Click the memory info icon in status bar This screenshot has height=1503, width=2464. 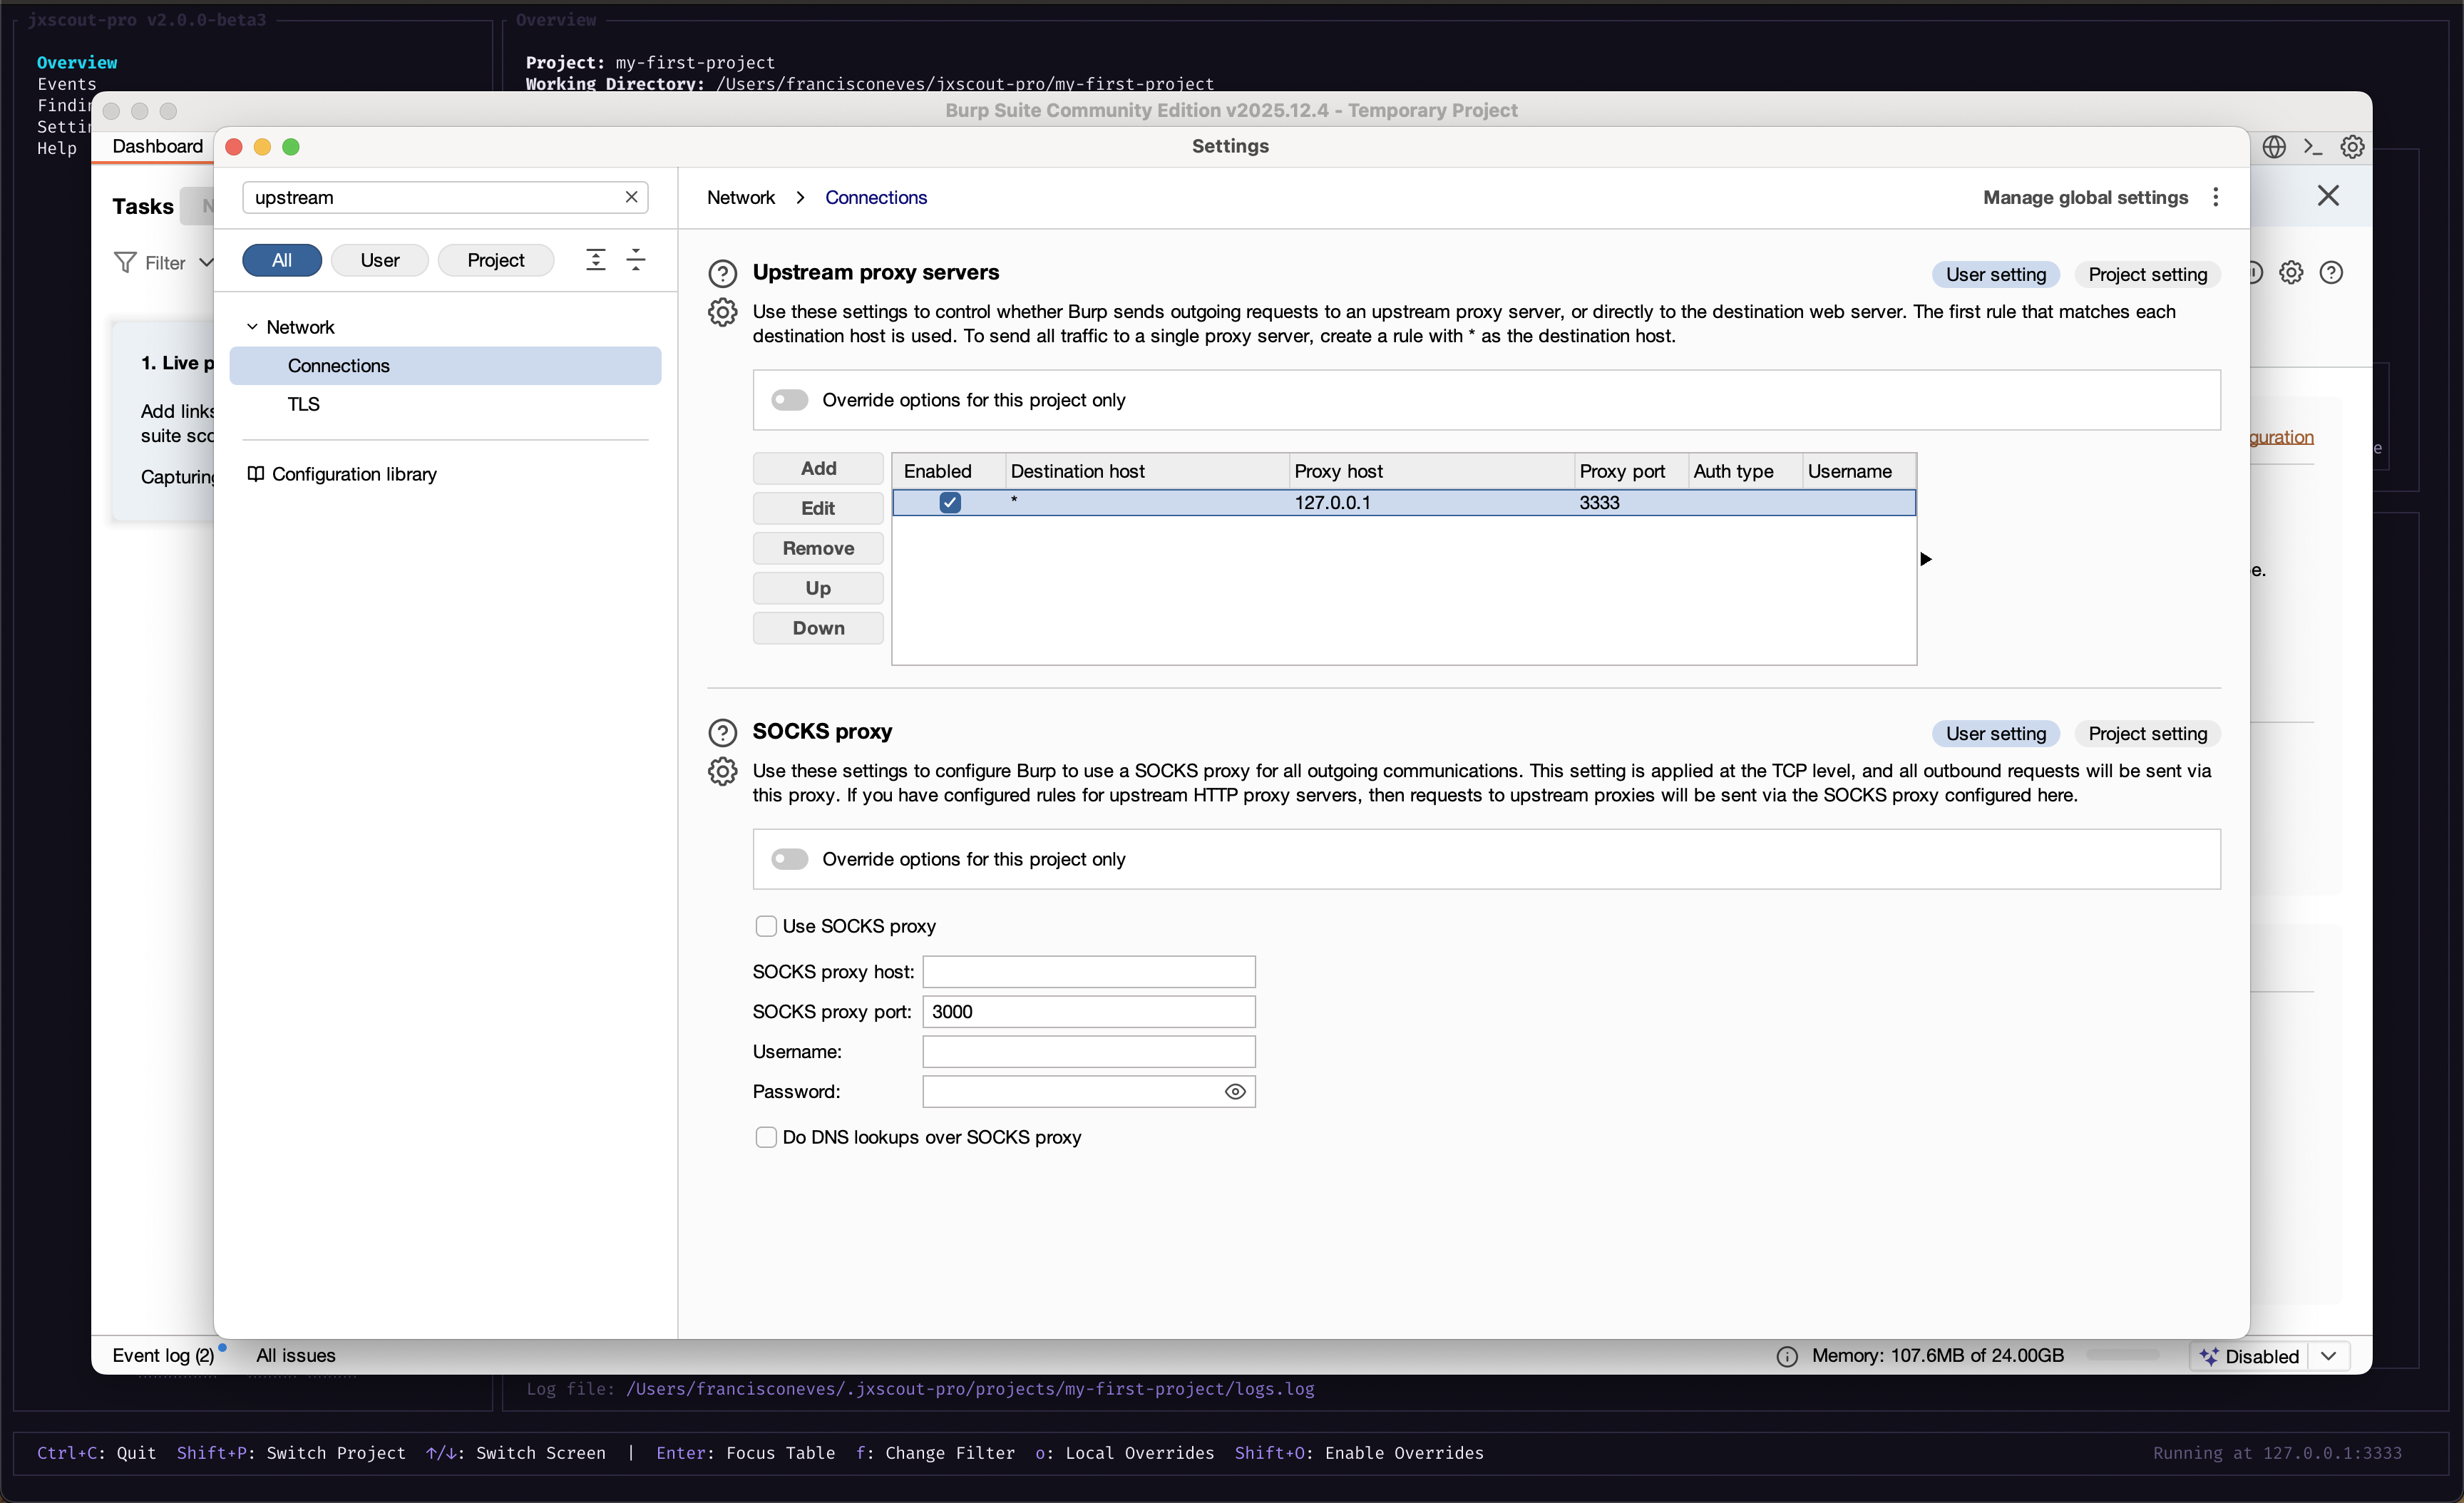click(x=1787, y=1356)
